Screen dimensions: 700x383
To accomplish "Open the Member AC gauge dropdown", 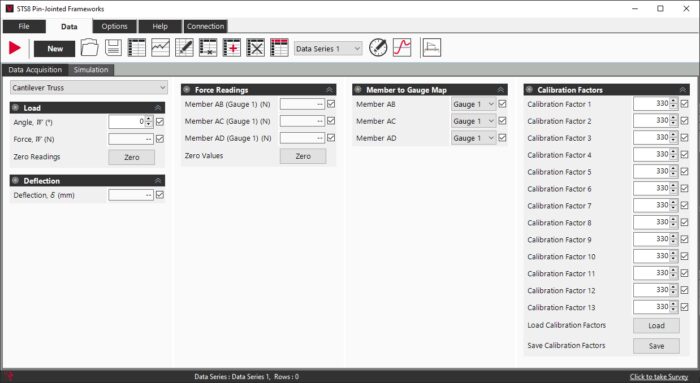I will coord(474,121).
